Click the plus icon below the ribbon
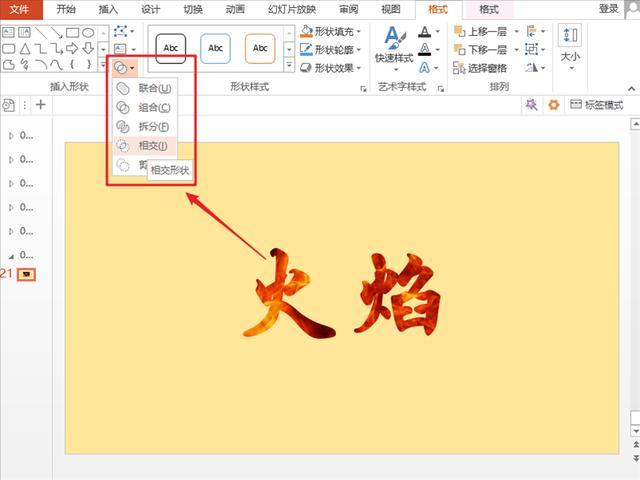This screenshot has height=480, width=640. [40, 105]
